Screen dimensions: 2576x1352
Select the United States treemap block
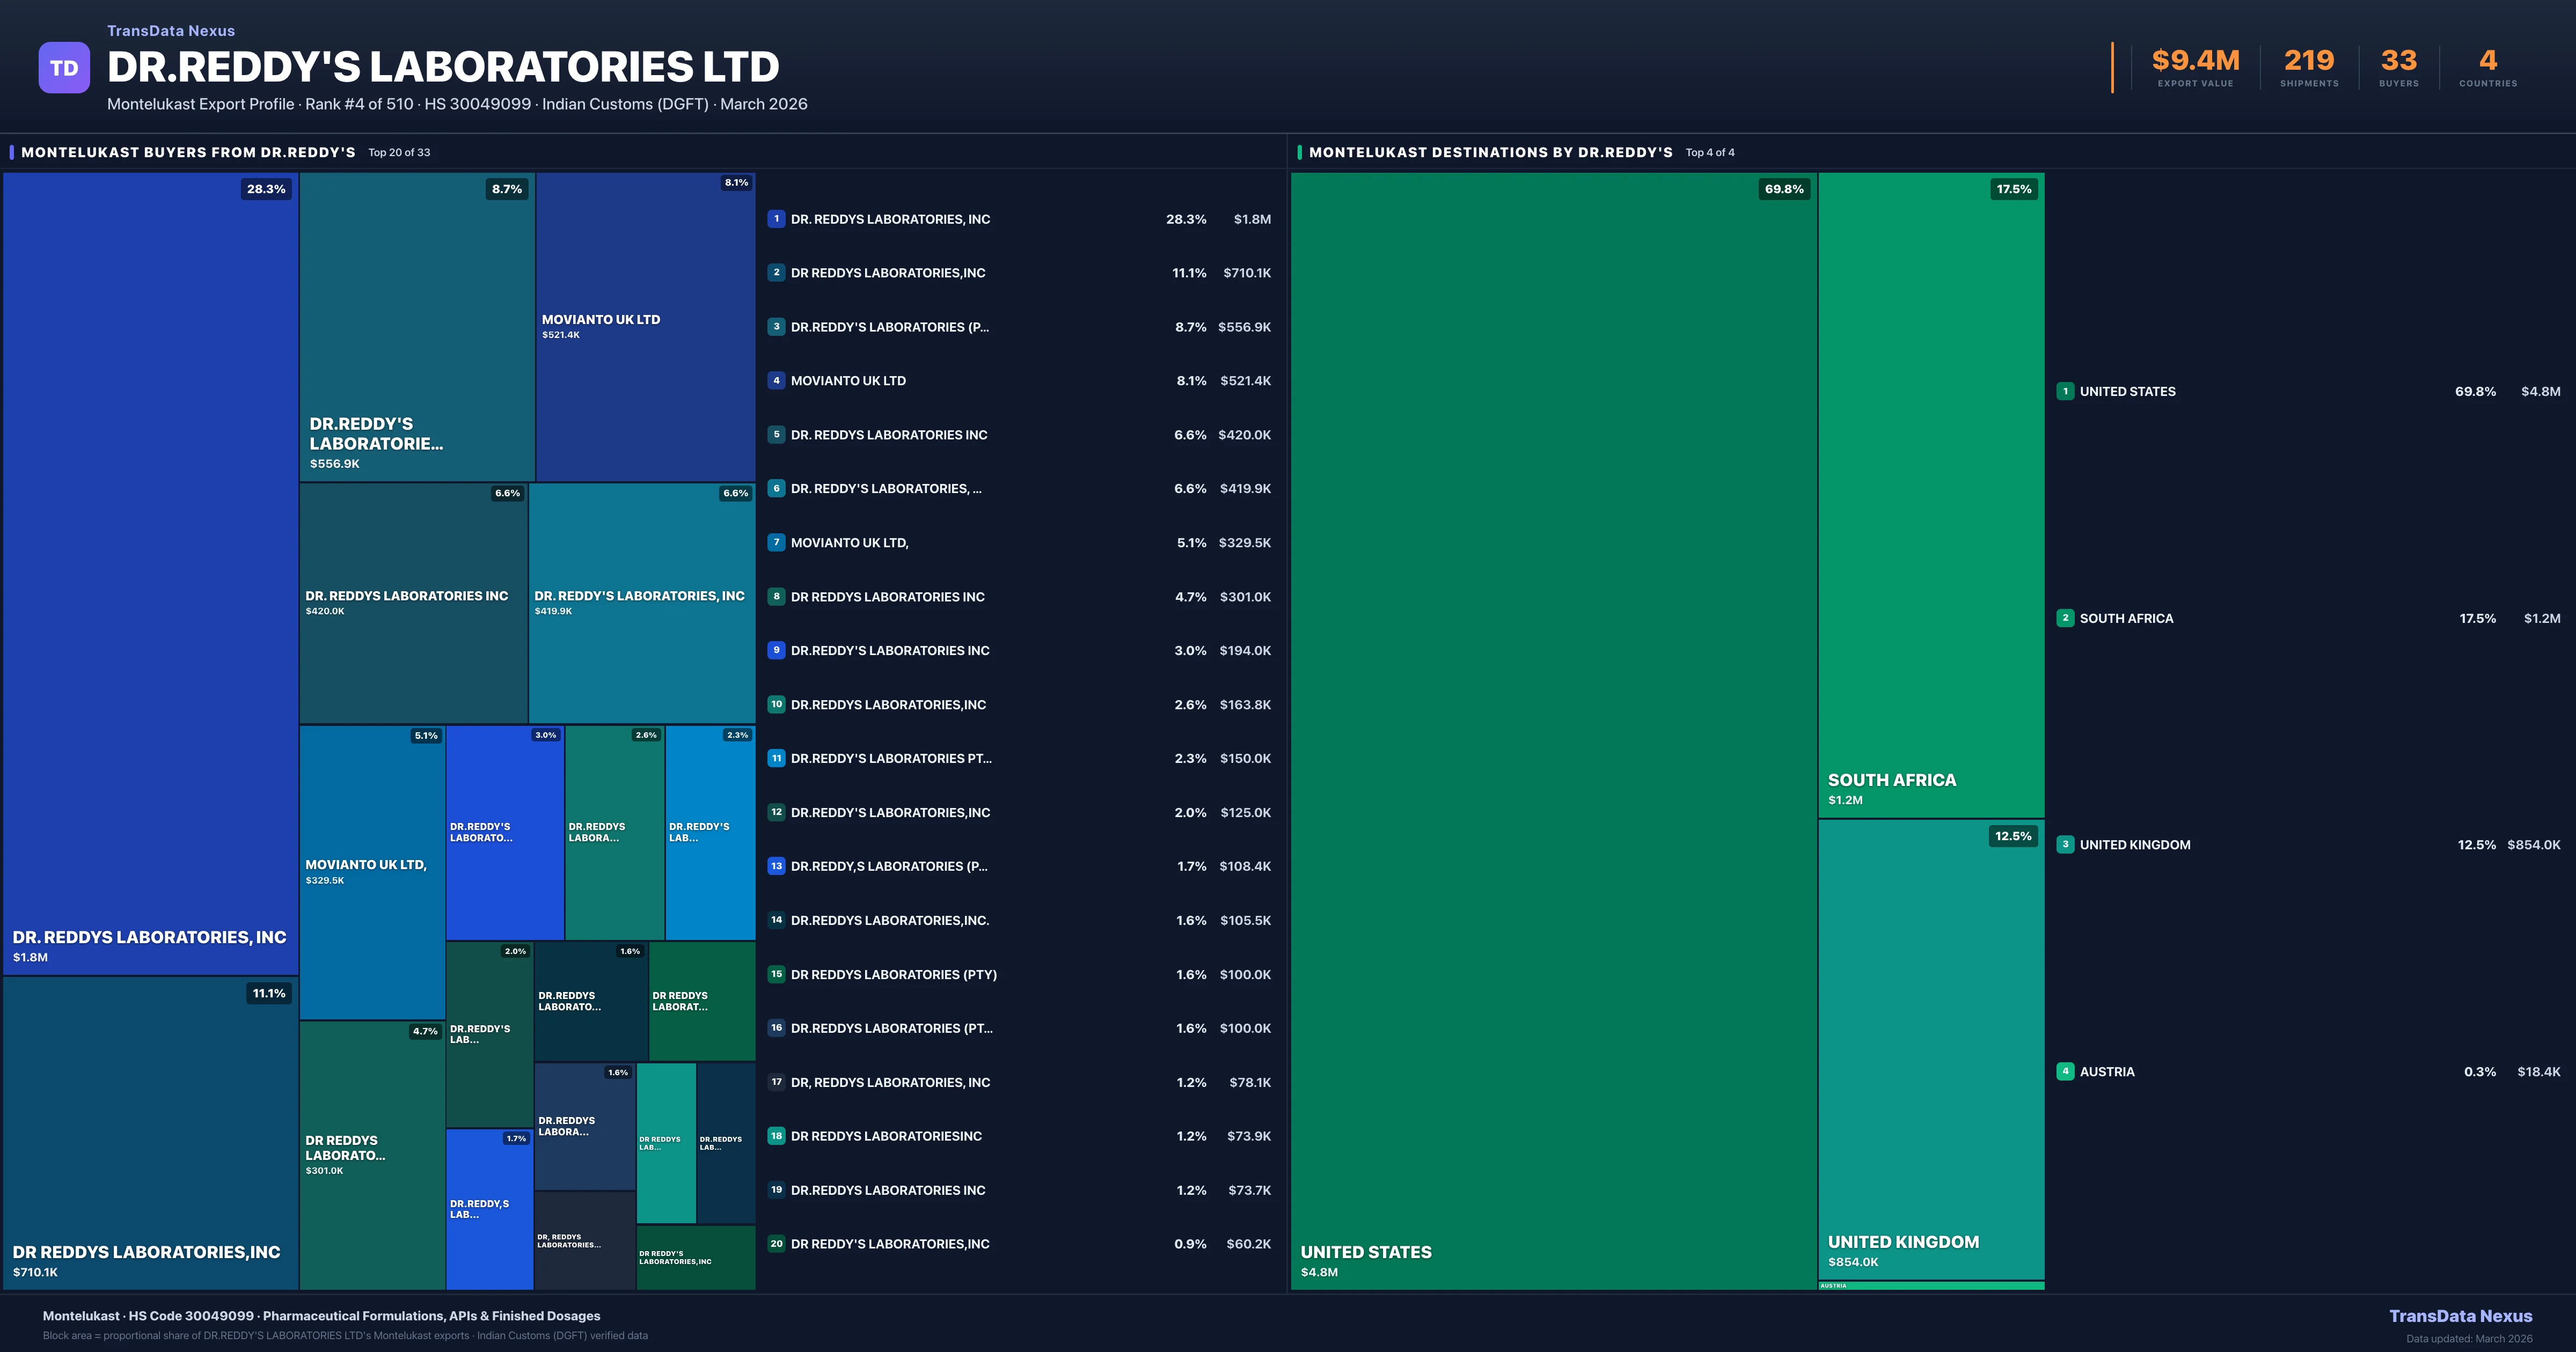click(x=1553, y=730)
